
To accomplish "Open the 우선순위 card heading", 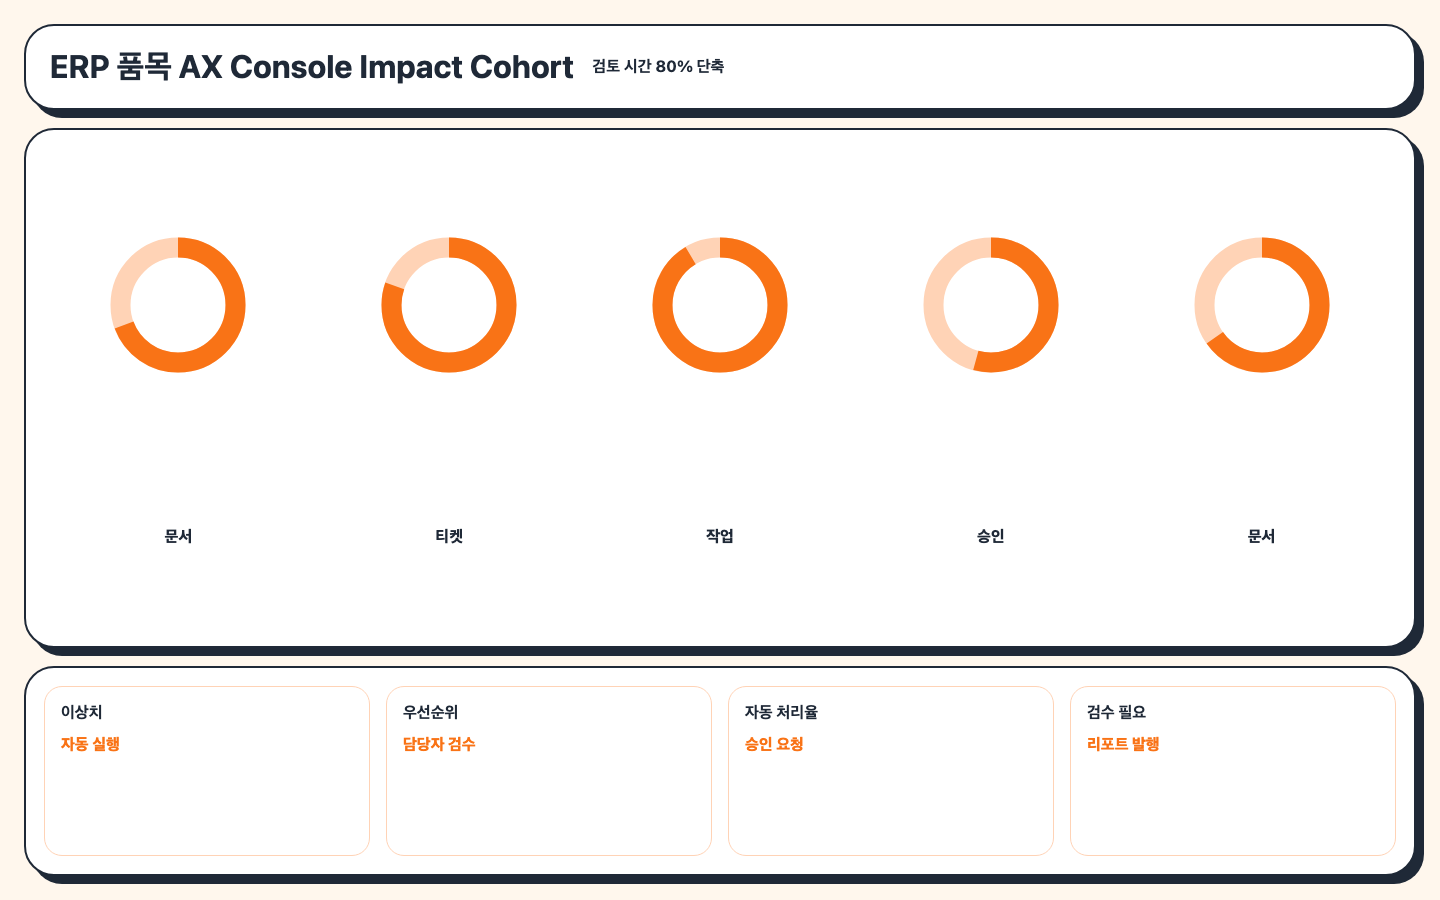I will [x=431, y=712].
